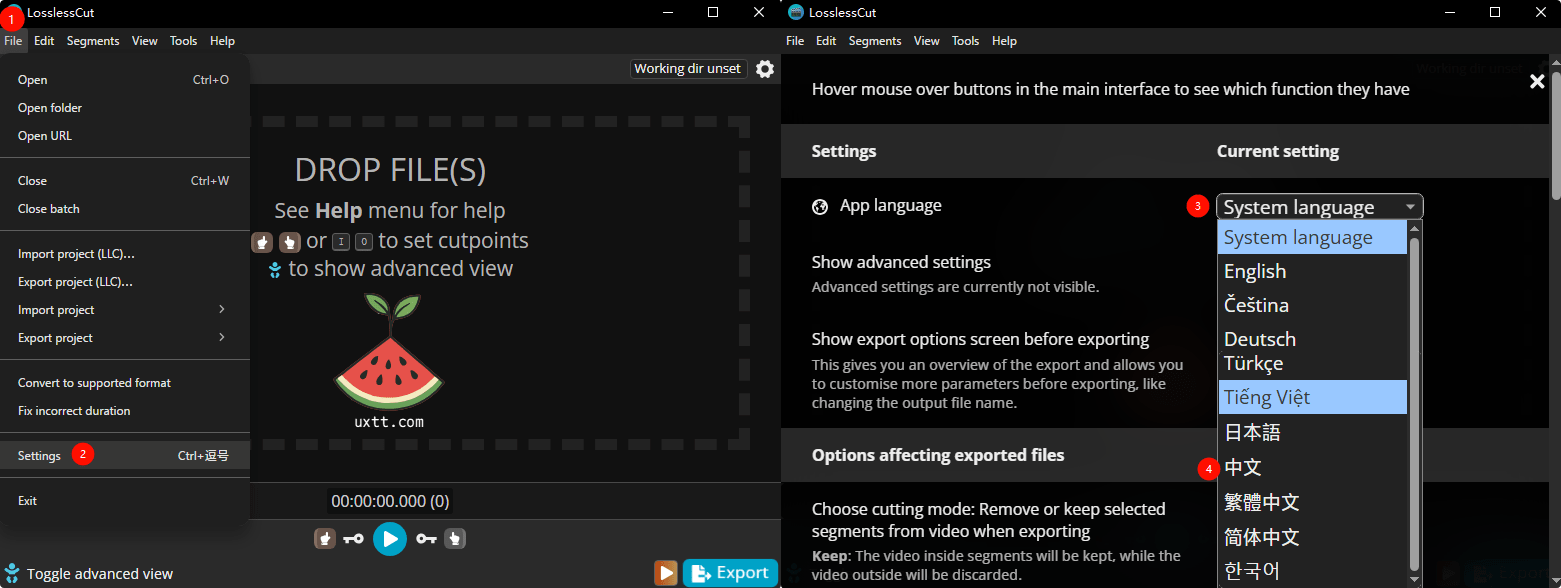Open the App language dropdown

point(1319,207)
